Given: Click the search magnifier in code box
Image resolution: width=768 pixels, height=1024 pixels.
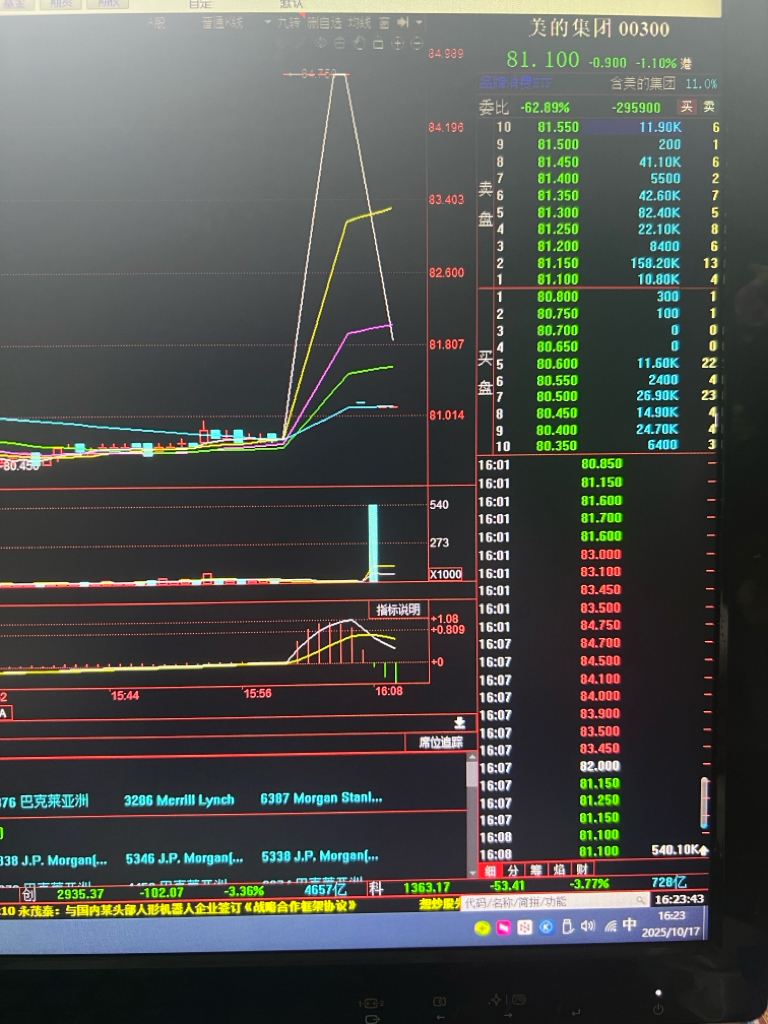Looking at the screenshot, I should pos(641,901).
